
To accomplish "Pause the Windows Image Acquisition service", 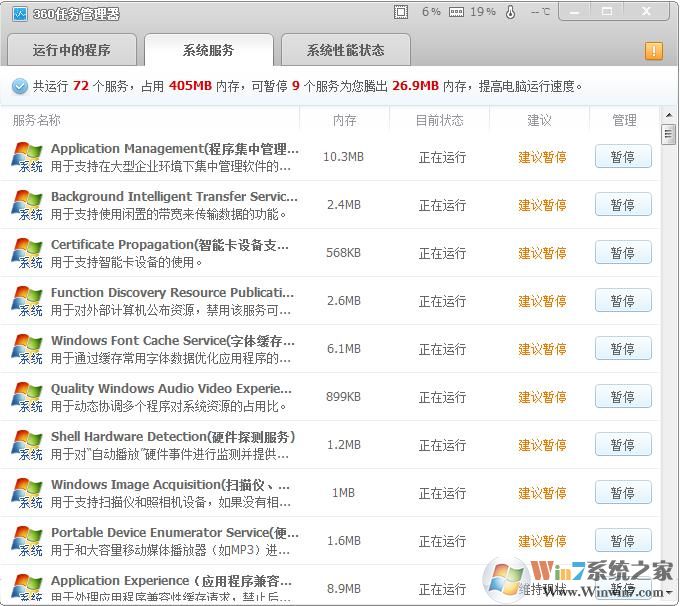I will click(x=622, y=493).
